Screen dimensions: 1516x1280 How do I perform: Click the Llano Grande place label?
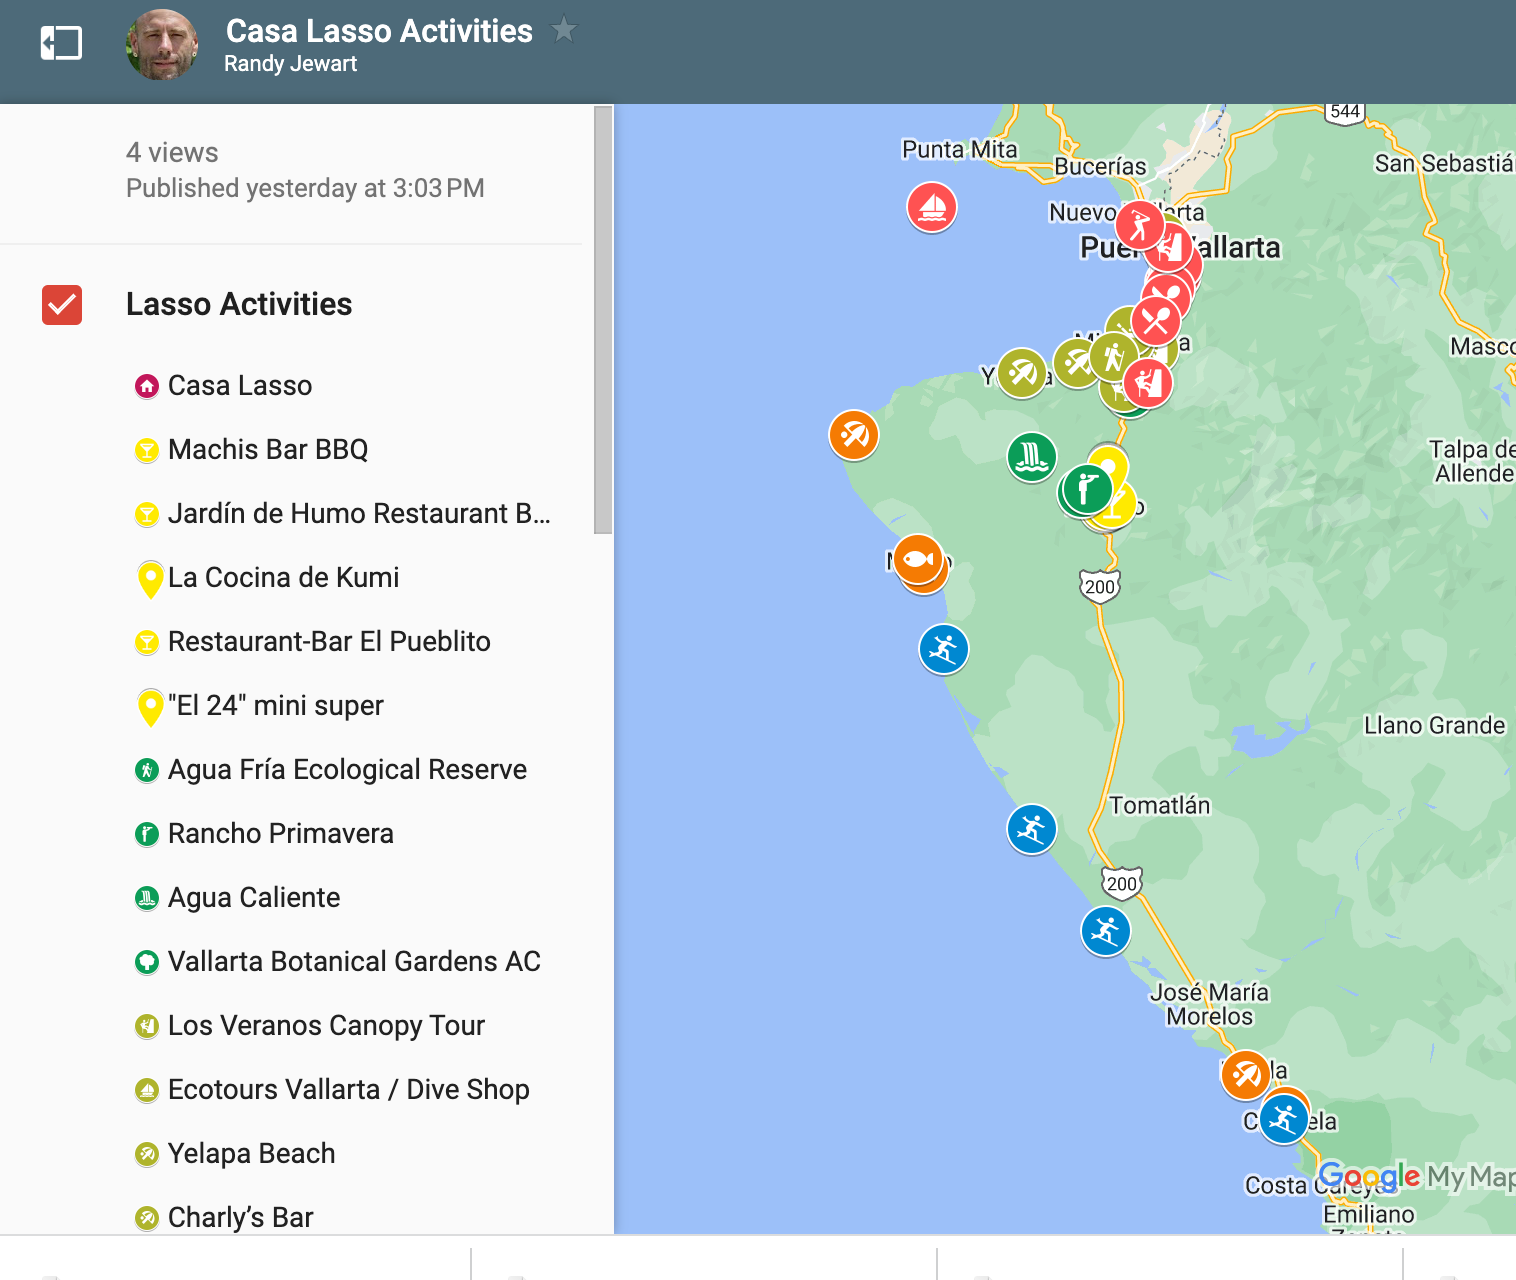pos(1435,725)
